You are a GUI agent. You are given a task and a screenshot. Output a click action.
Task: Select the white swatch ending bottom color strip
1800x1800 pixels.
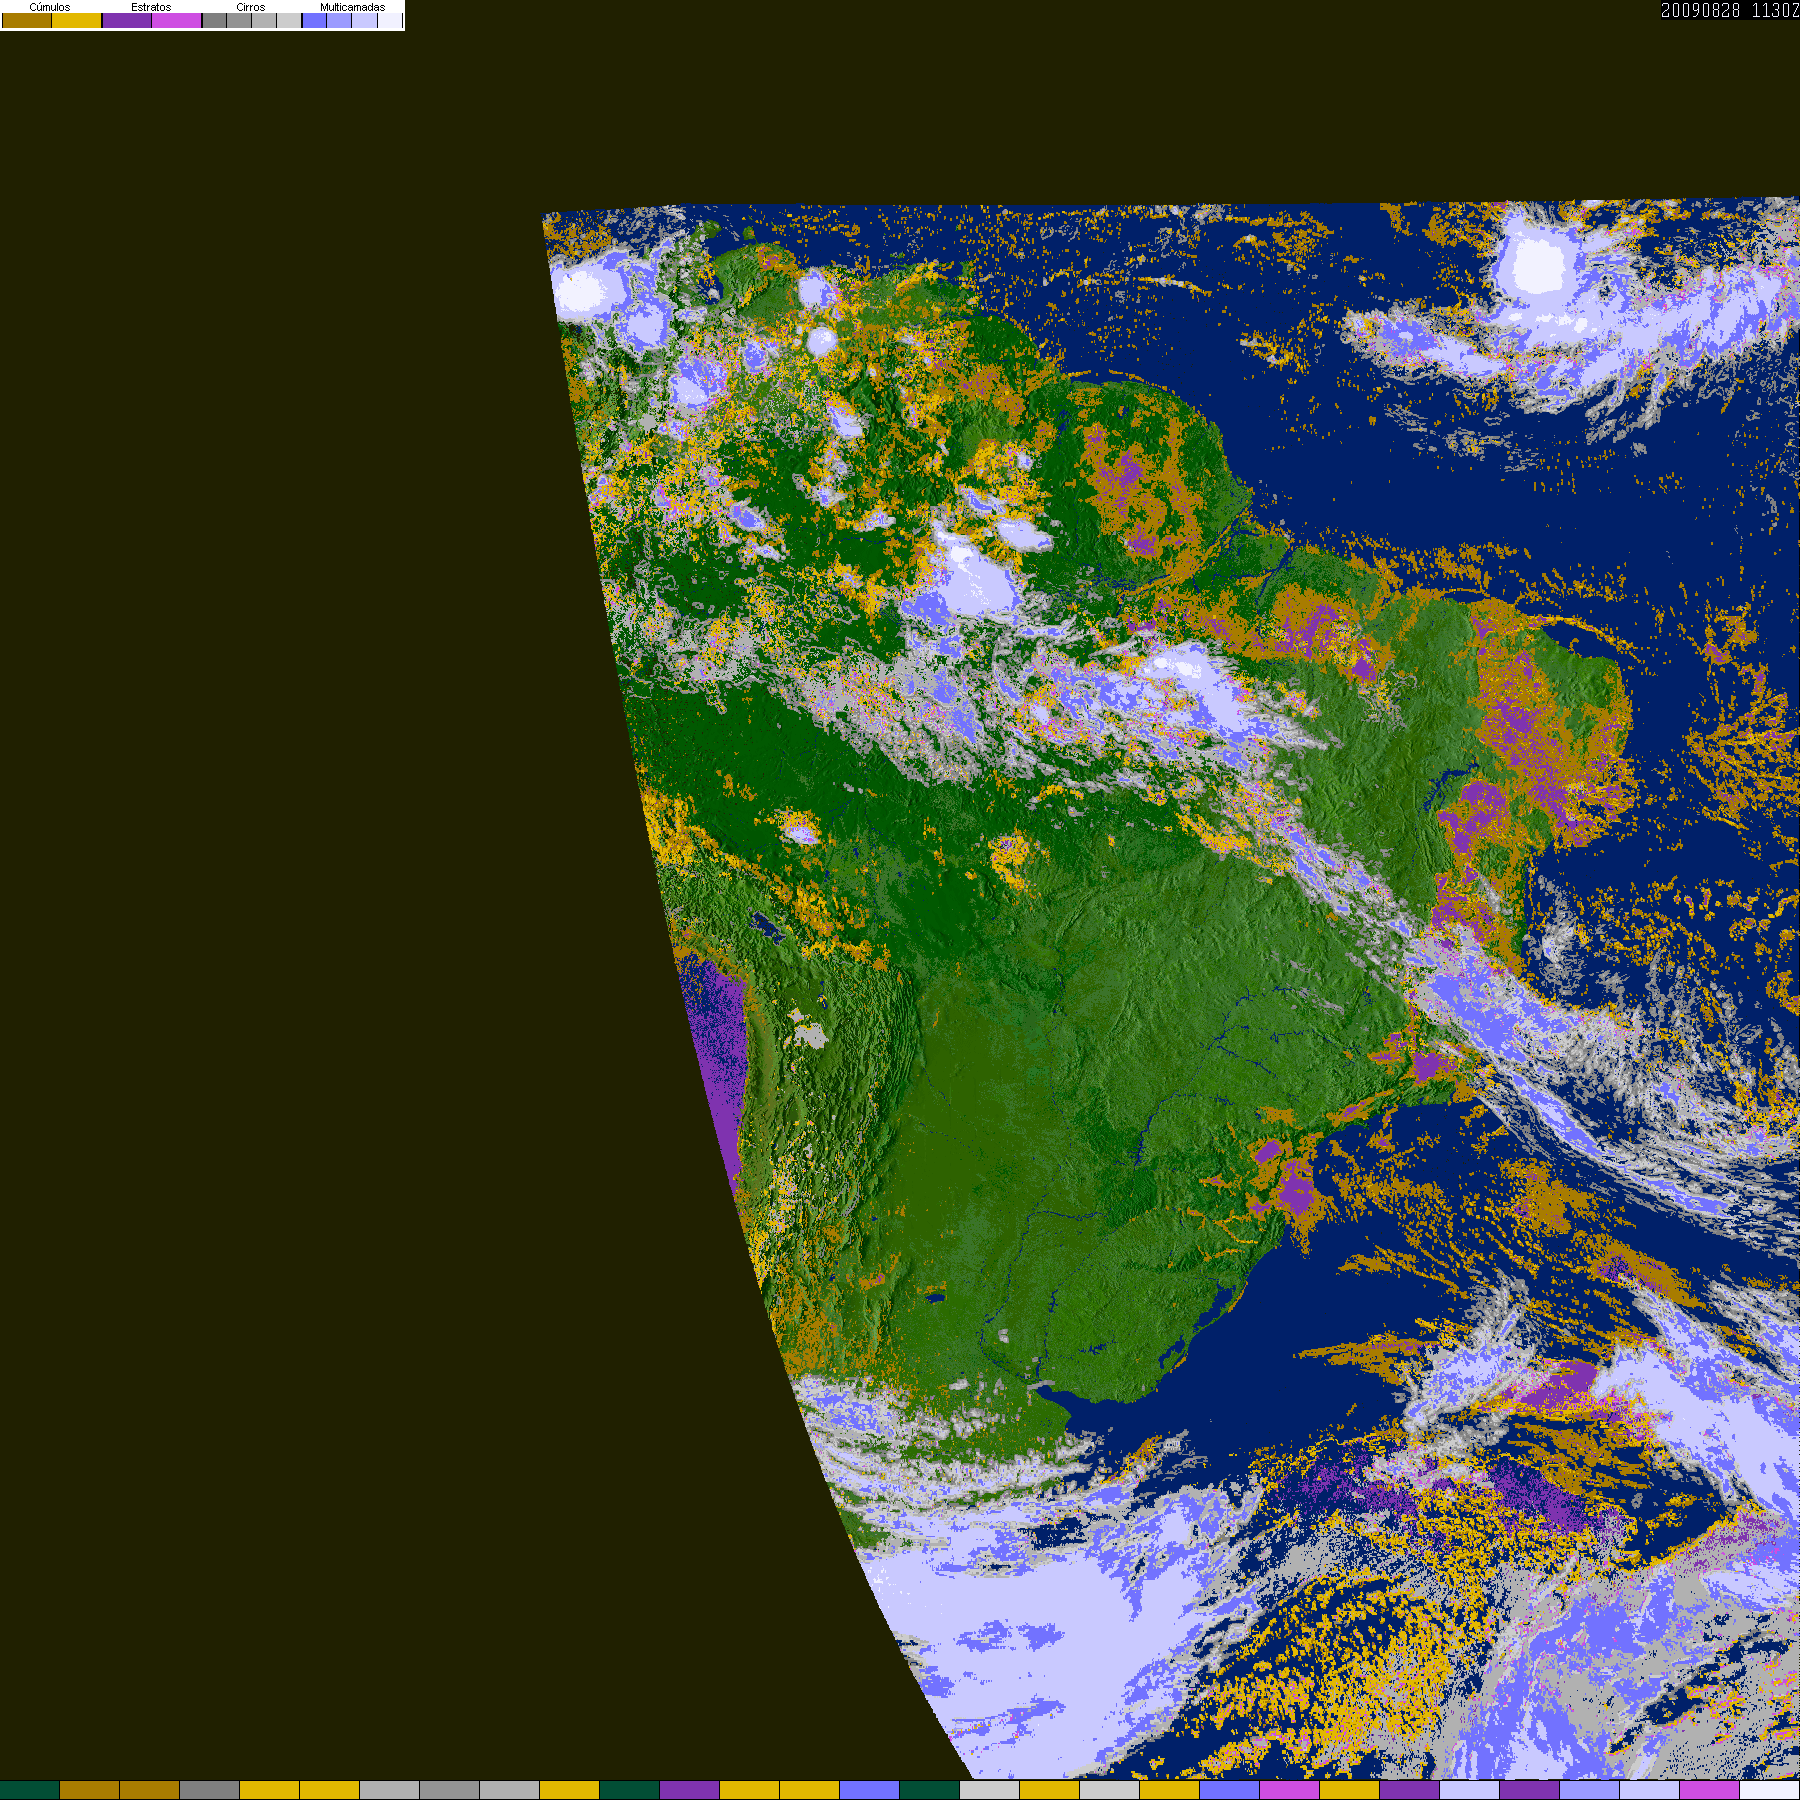(x=1770, y=1790)
